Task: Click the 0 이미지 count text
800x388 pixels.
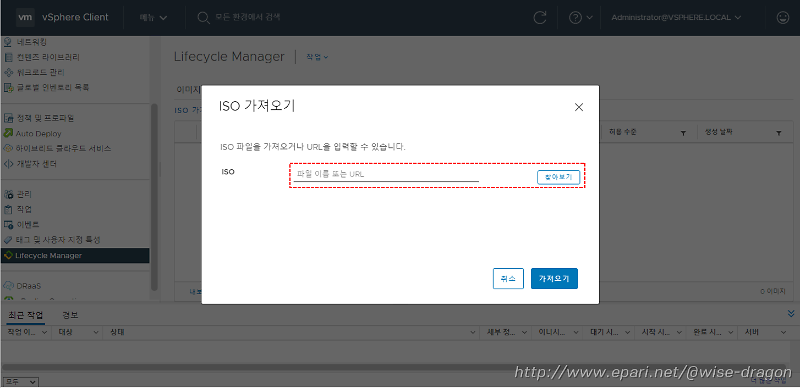Action: pyautogui.click(x=773, y=292)
